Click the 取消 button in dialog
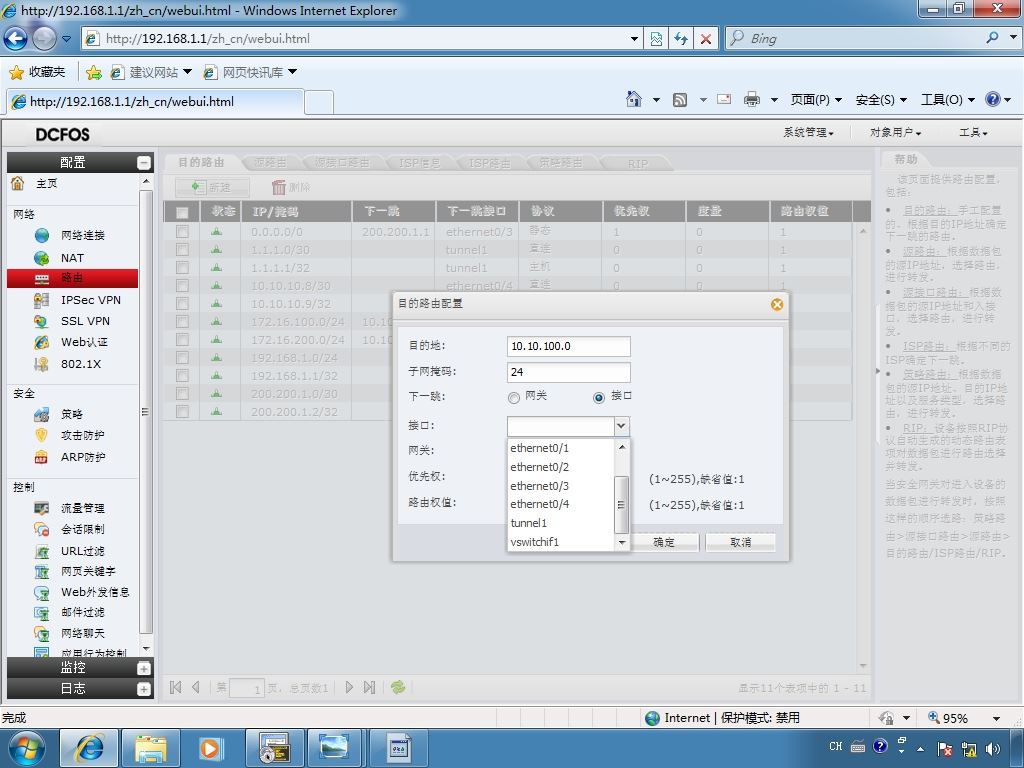The height and width of the screenshot is (768, 1024). coord(741,542)
